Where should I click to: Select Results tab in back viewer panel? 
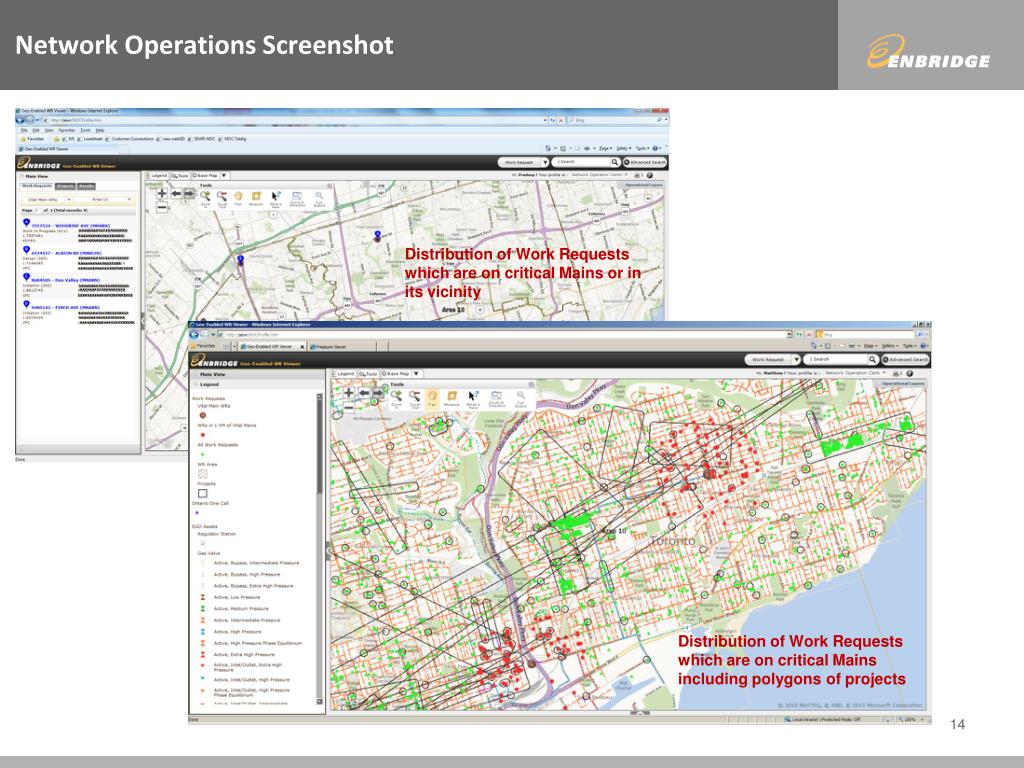[87, 186]
